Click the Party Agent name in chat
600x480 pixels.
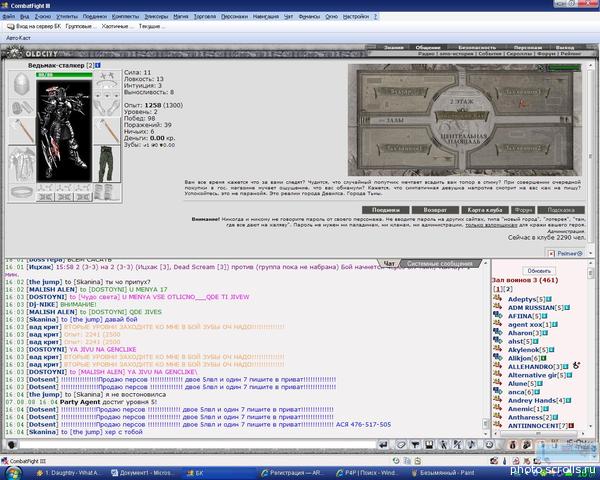tap(80, 402)
